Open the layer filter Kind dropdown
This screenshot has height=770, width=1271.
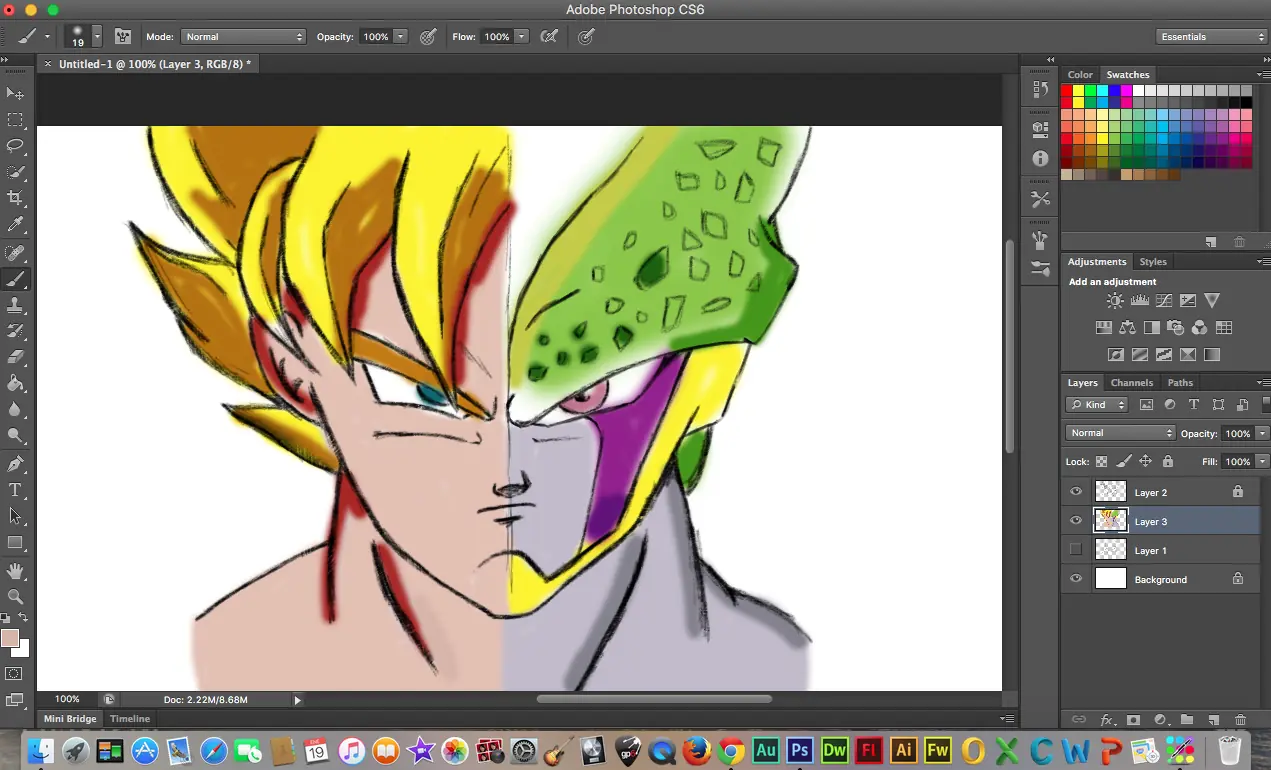point(1097,405)
